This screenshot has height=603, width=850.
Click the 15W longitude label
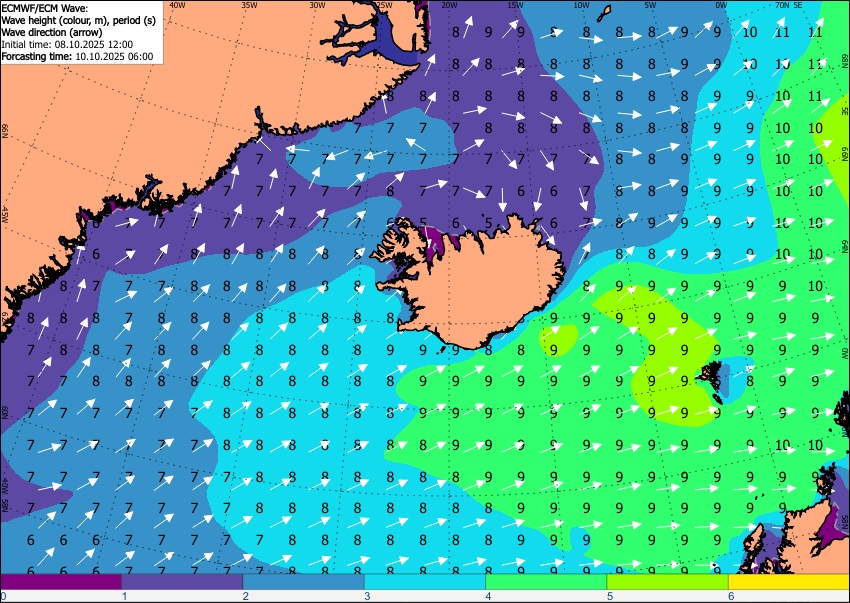[x=516, y=5]
